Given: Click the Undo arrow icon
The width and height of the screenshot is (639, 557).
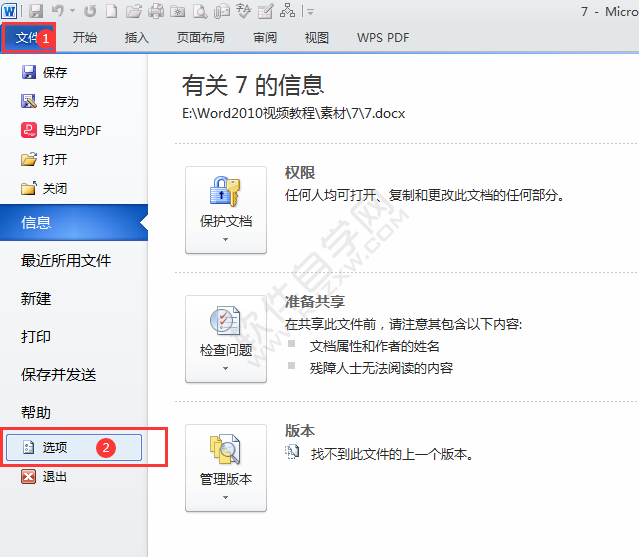Looking at the screenshot, I should pos(58,11).
